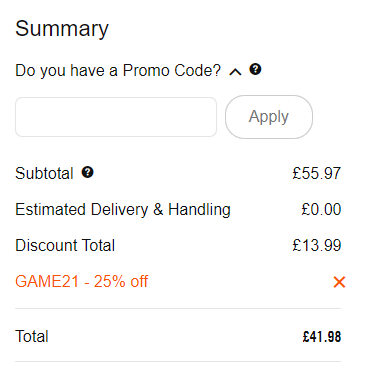Click the GAME21 code name
378x367 pixels.
(47, 282)
